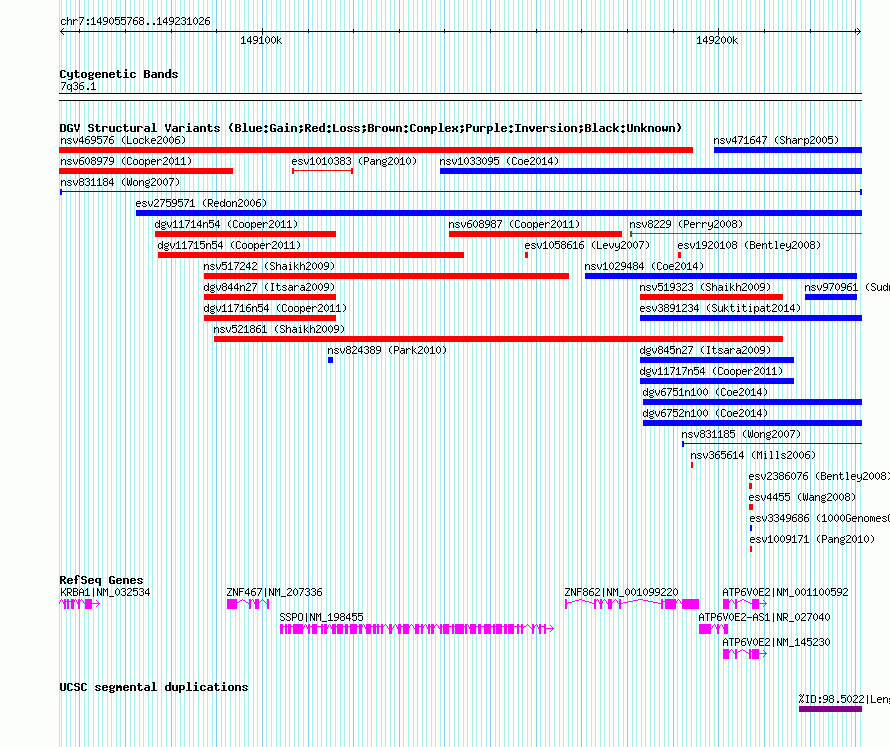This screenshot has width=890, height=747.
Task: Select the esv1009171 (Pang2010) variant
Action: [x=751, y=549]
